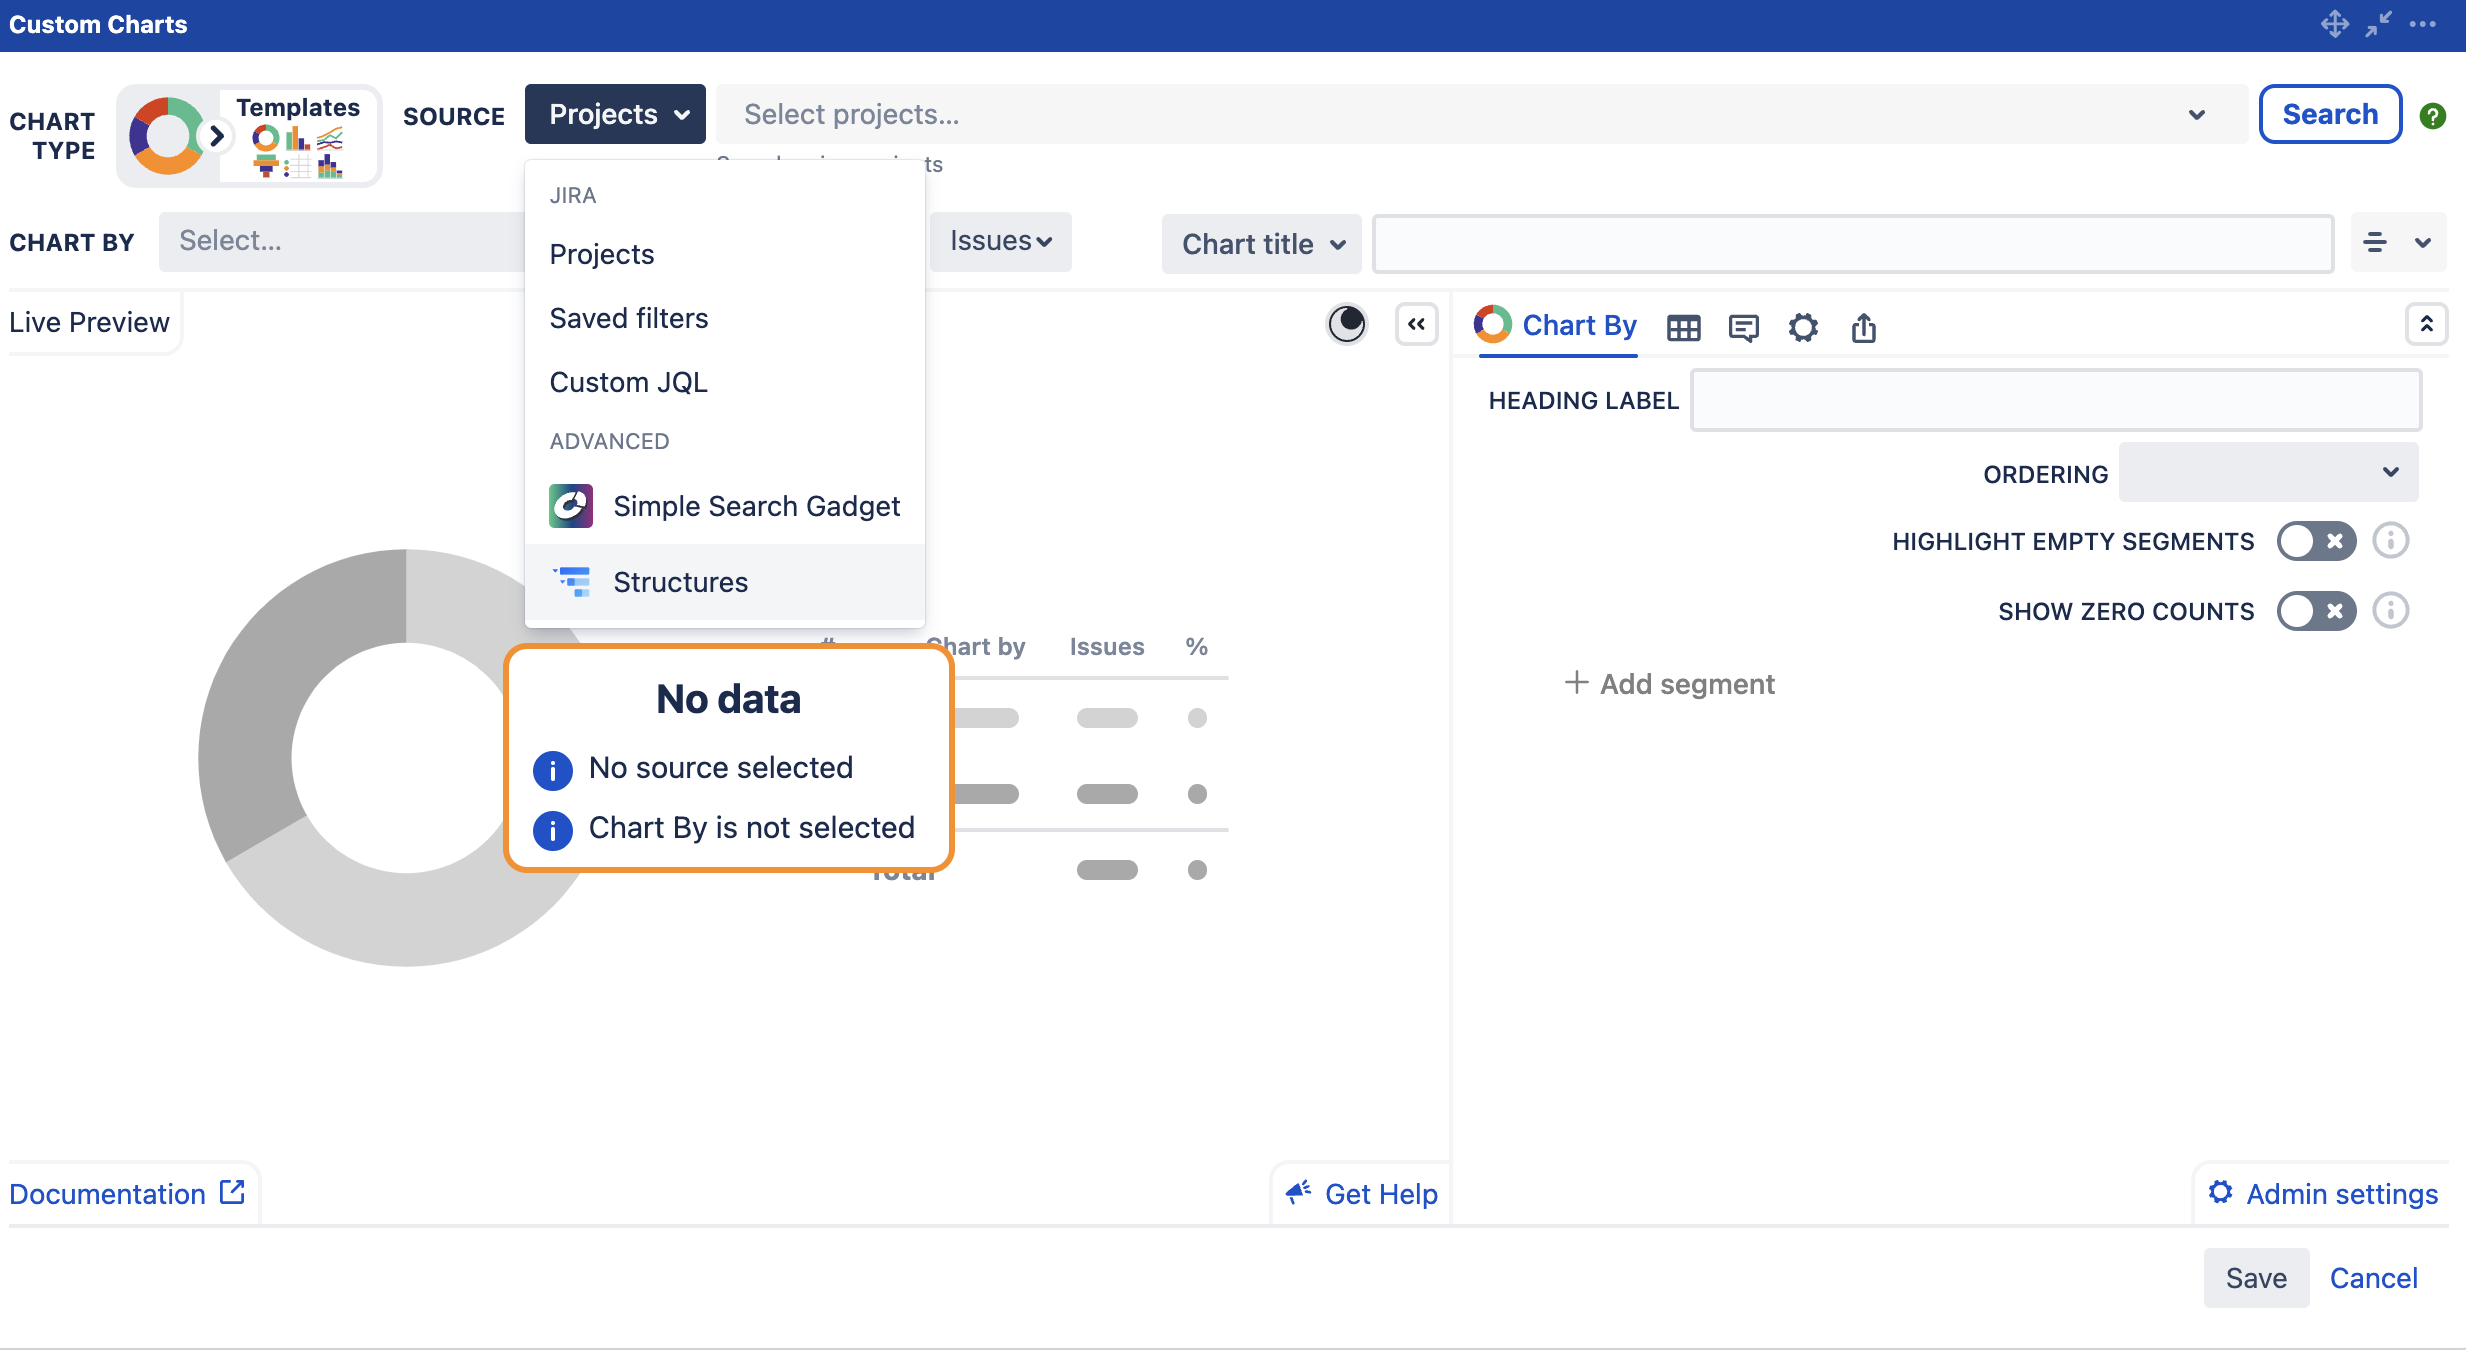Open the gear options tab icon
The image size is (2466, 1350).
[x=1803, y=327]
